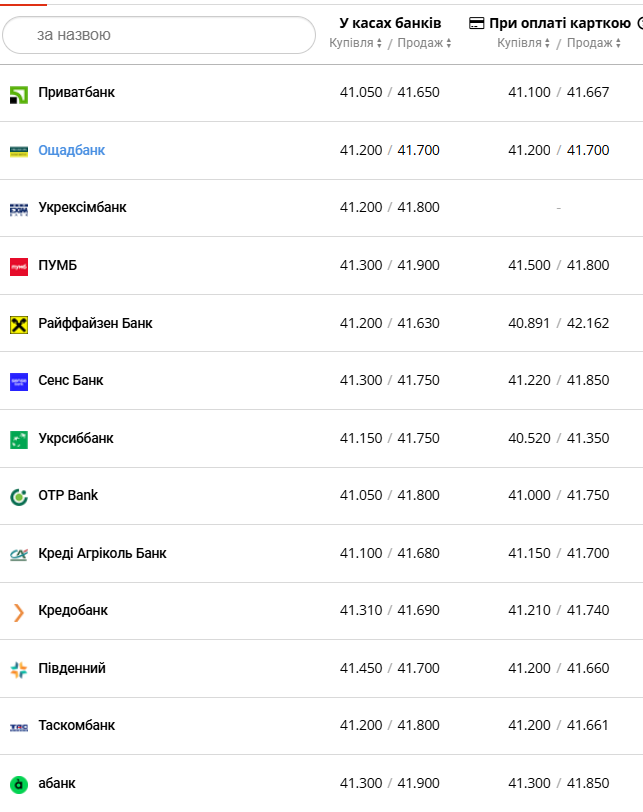Click the ПУМБ red logo icon
643x812 pixels.
(18, 267)
